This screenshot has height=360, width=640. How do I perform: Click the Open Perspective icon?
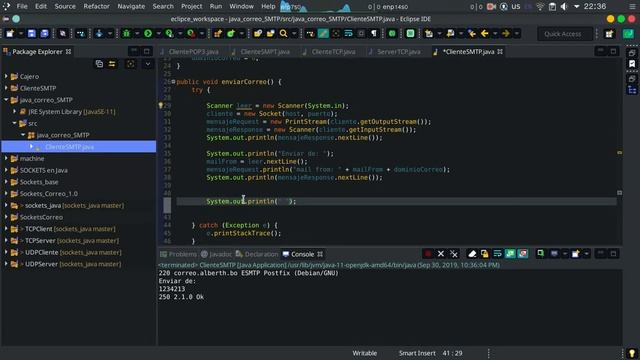coord(609,34)
